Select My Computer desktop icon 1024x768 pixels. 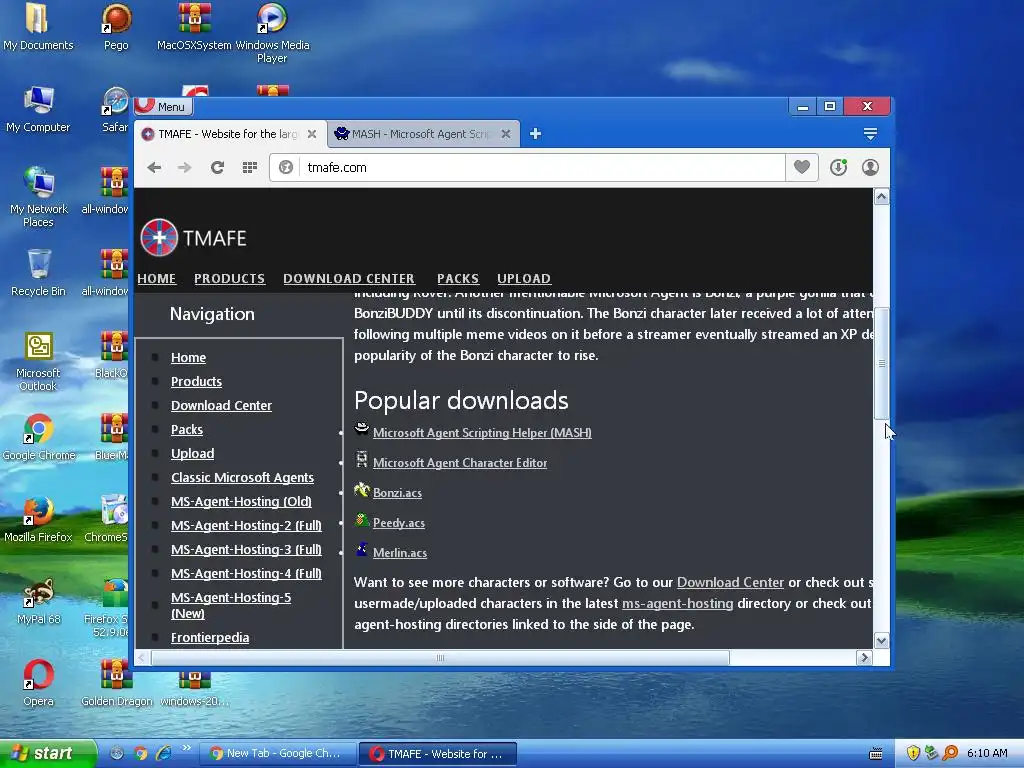point(38,110)
